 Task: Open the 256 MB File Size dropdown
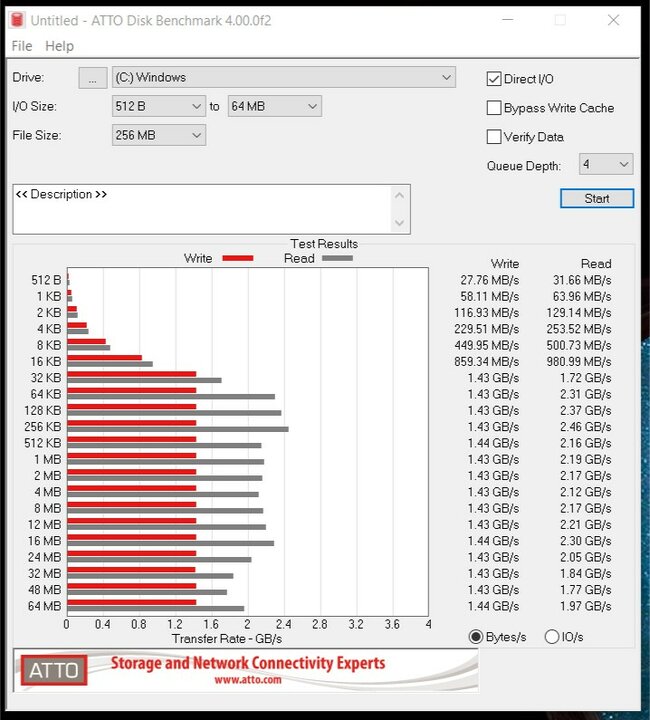[x=159, y=135]
